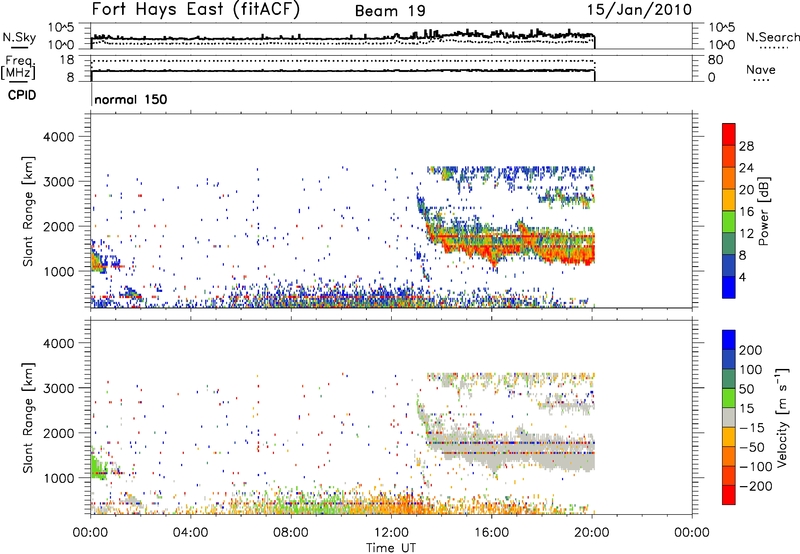Select the 'Freq. [MHz]' axis label
This screenshot has height=554, width=800.
coord(18,67)
